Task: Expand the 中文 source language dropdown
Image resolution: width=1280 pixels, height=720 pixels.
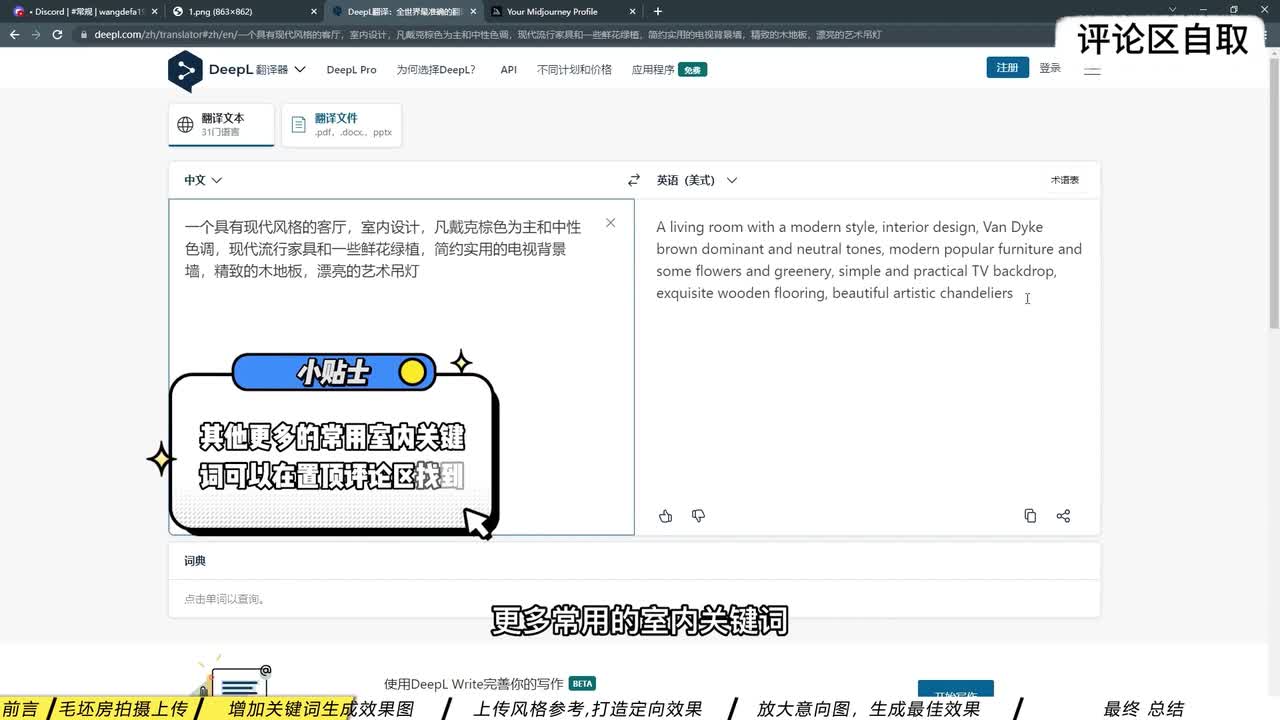Action: 203,180
